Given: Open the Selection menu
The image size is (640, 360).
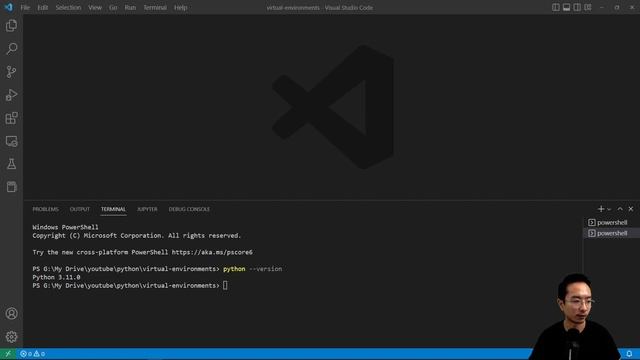Looking at the screenshot, I should [68, 7].
